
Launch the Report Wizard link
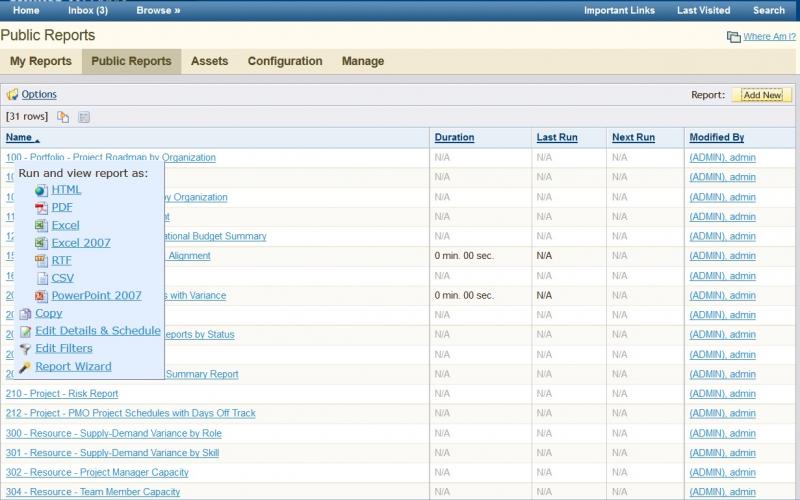click(73, 366)
